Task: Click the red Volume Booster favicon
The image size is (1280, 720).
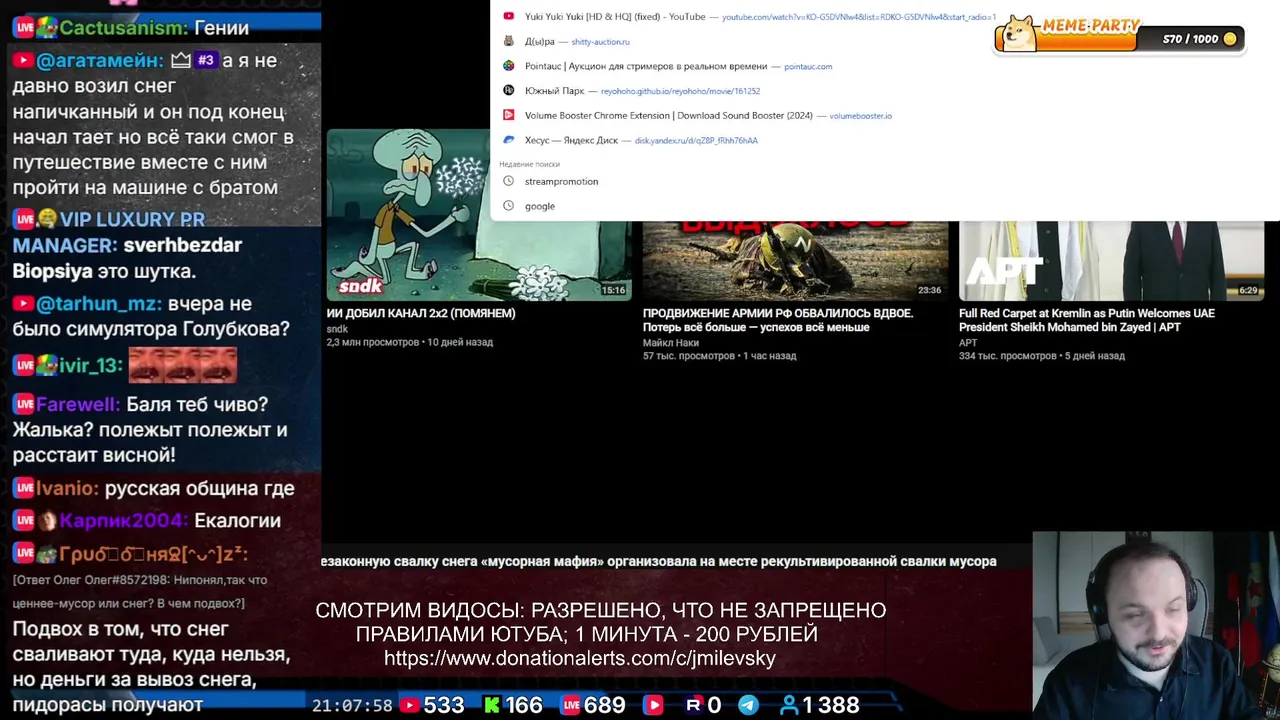Action: (x=508, y=116)
